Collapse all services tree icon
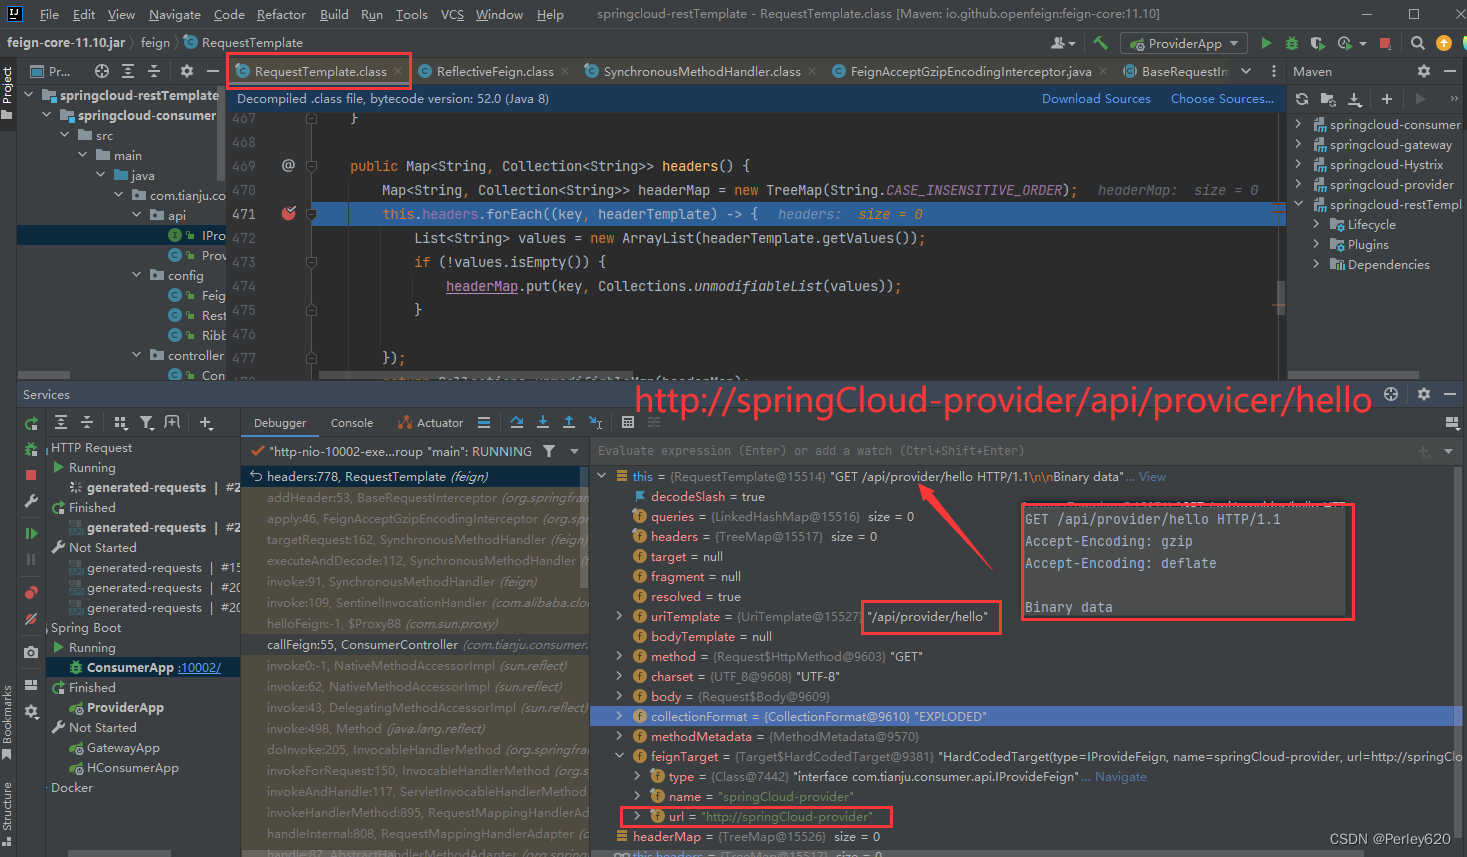Viewport: 1467px width, 857px height. point(87,423)
